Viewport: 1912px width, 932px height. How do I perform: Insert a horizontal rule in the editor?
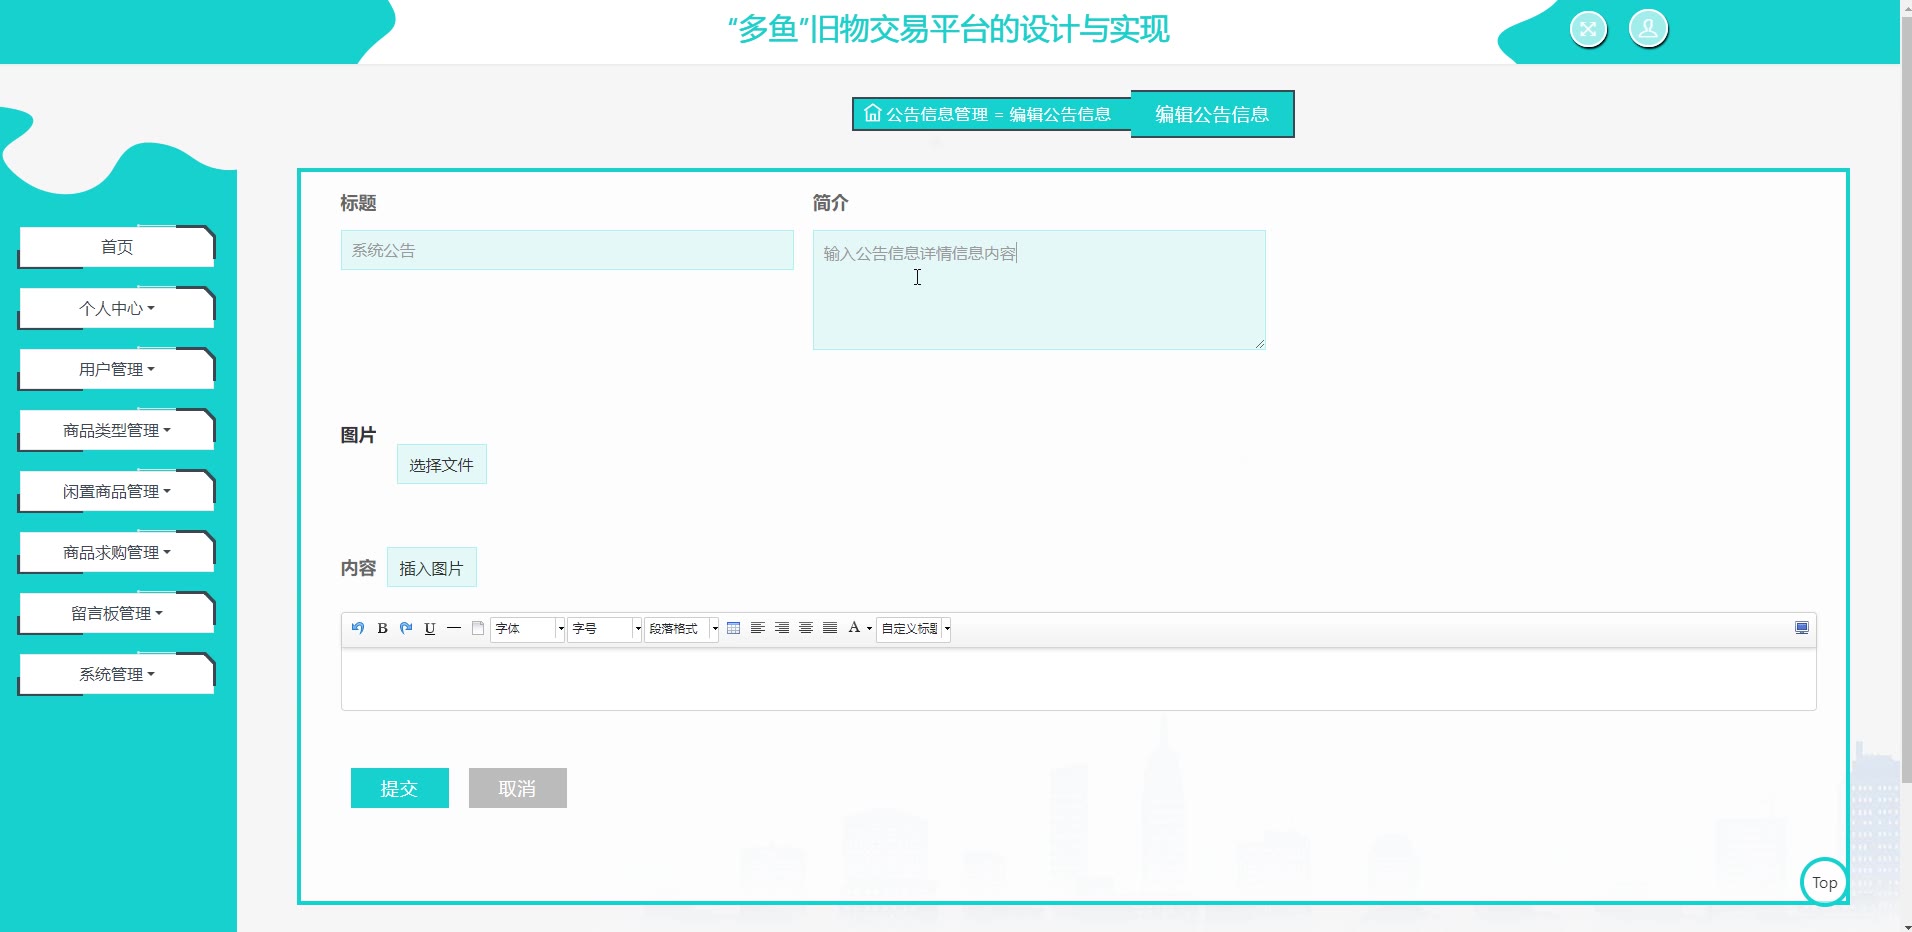coord(454,628)
